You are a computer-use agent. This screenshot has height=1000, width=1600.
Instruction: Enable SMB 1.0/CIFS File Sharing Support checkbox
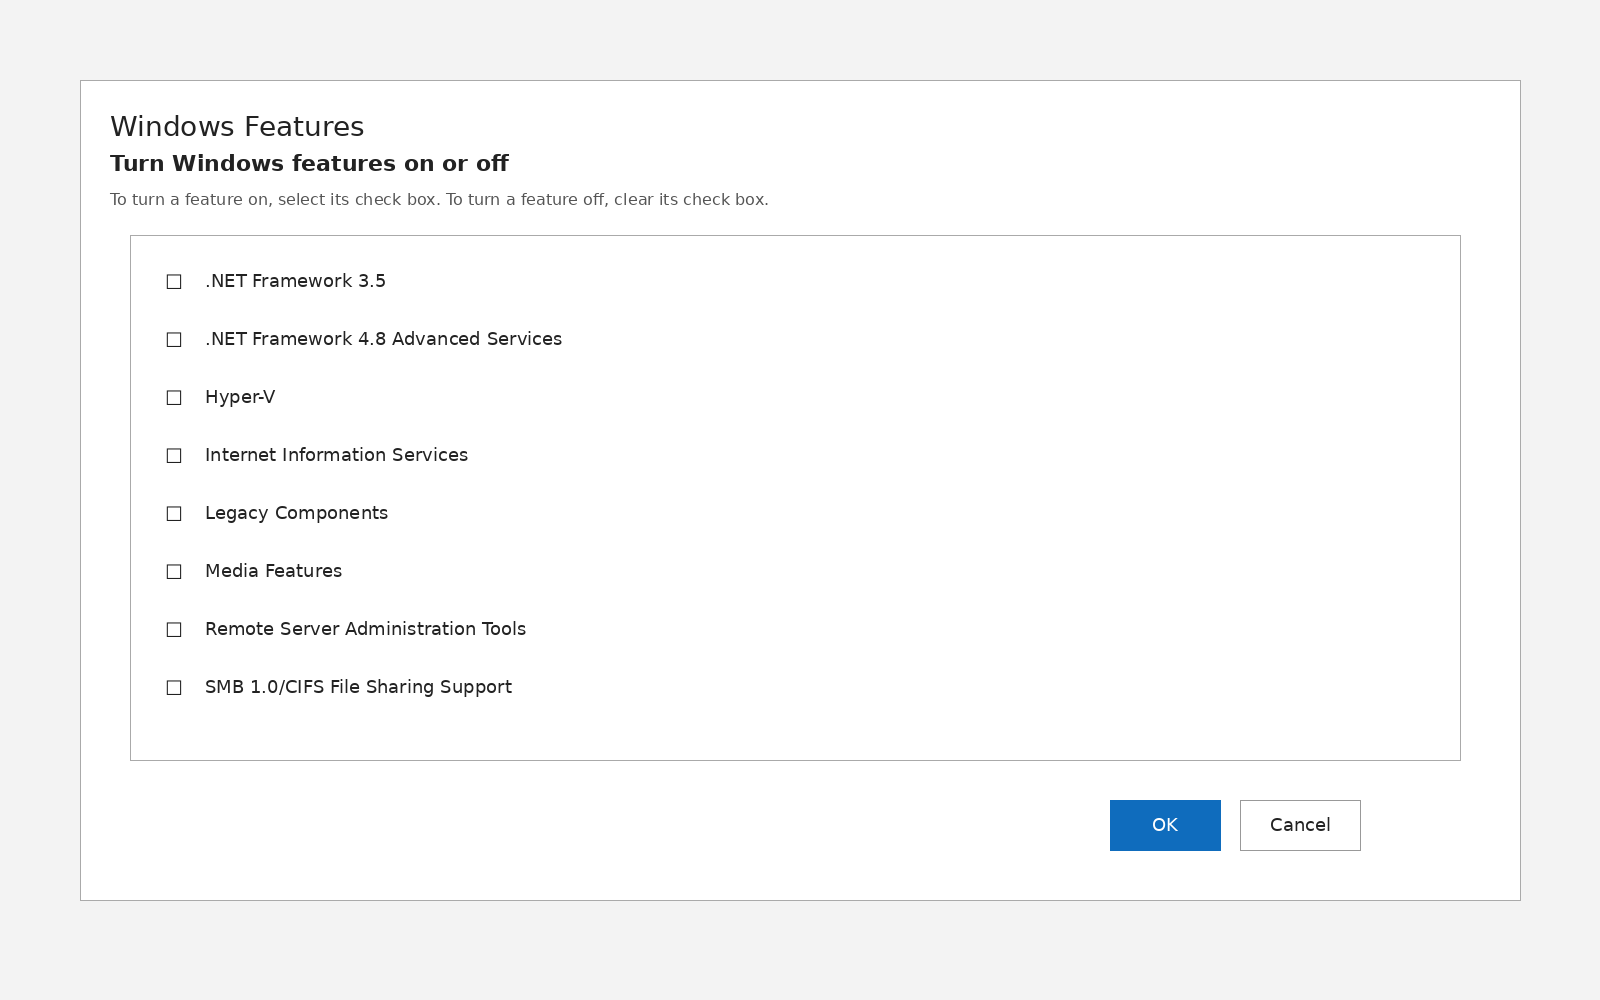click(174, 688)
